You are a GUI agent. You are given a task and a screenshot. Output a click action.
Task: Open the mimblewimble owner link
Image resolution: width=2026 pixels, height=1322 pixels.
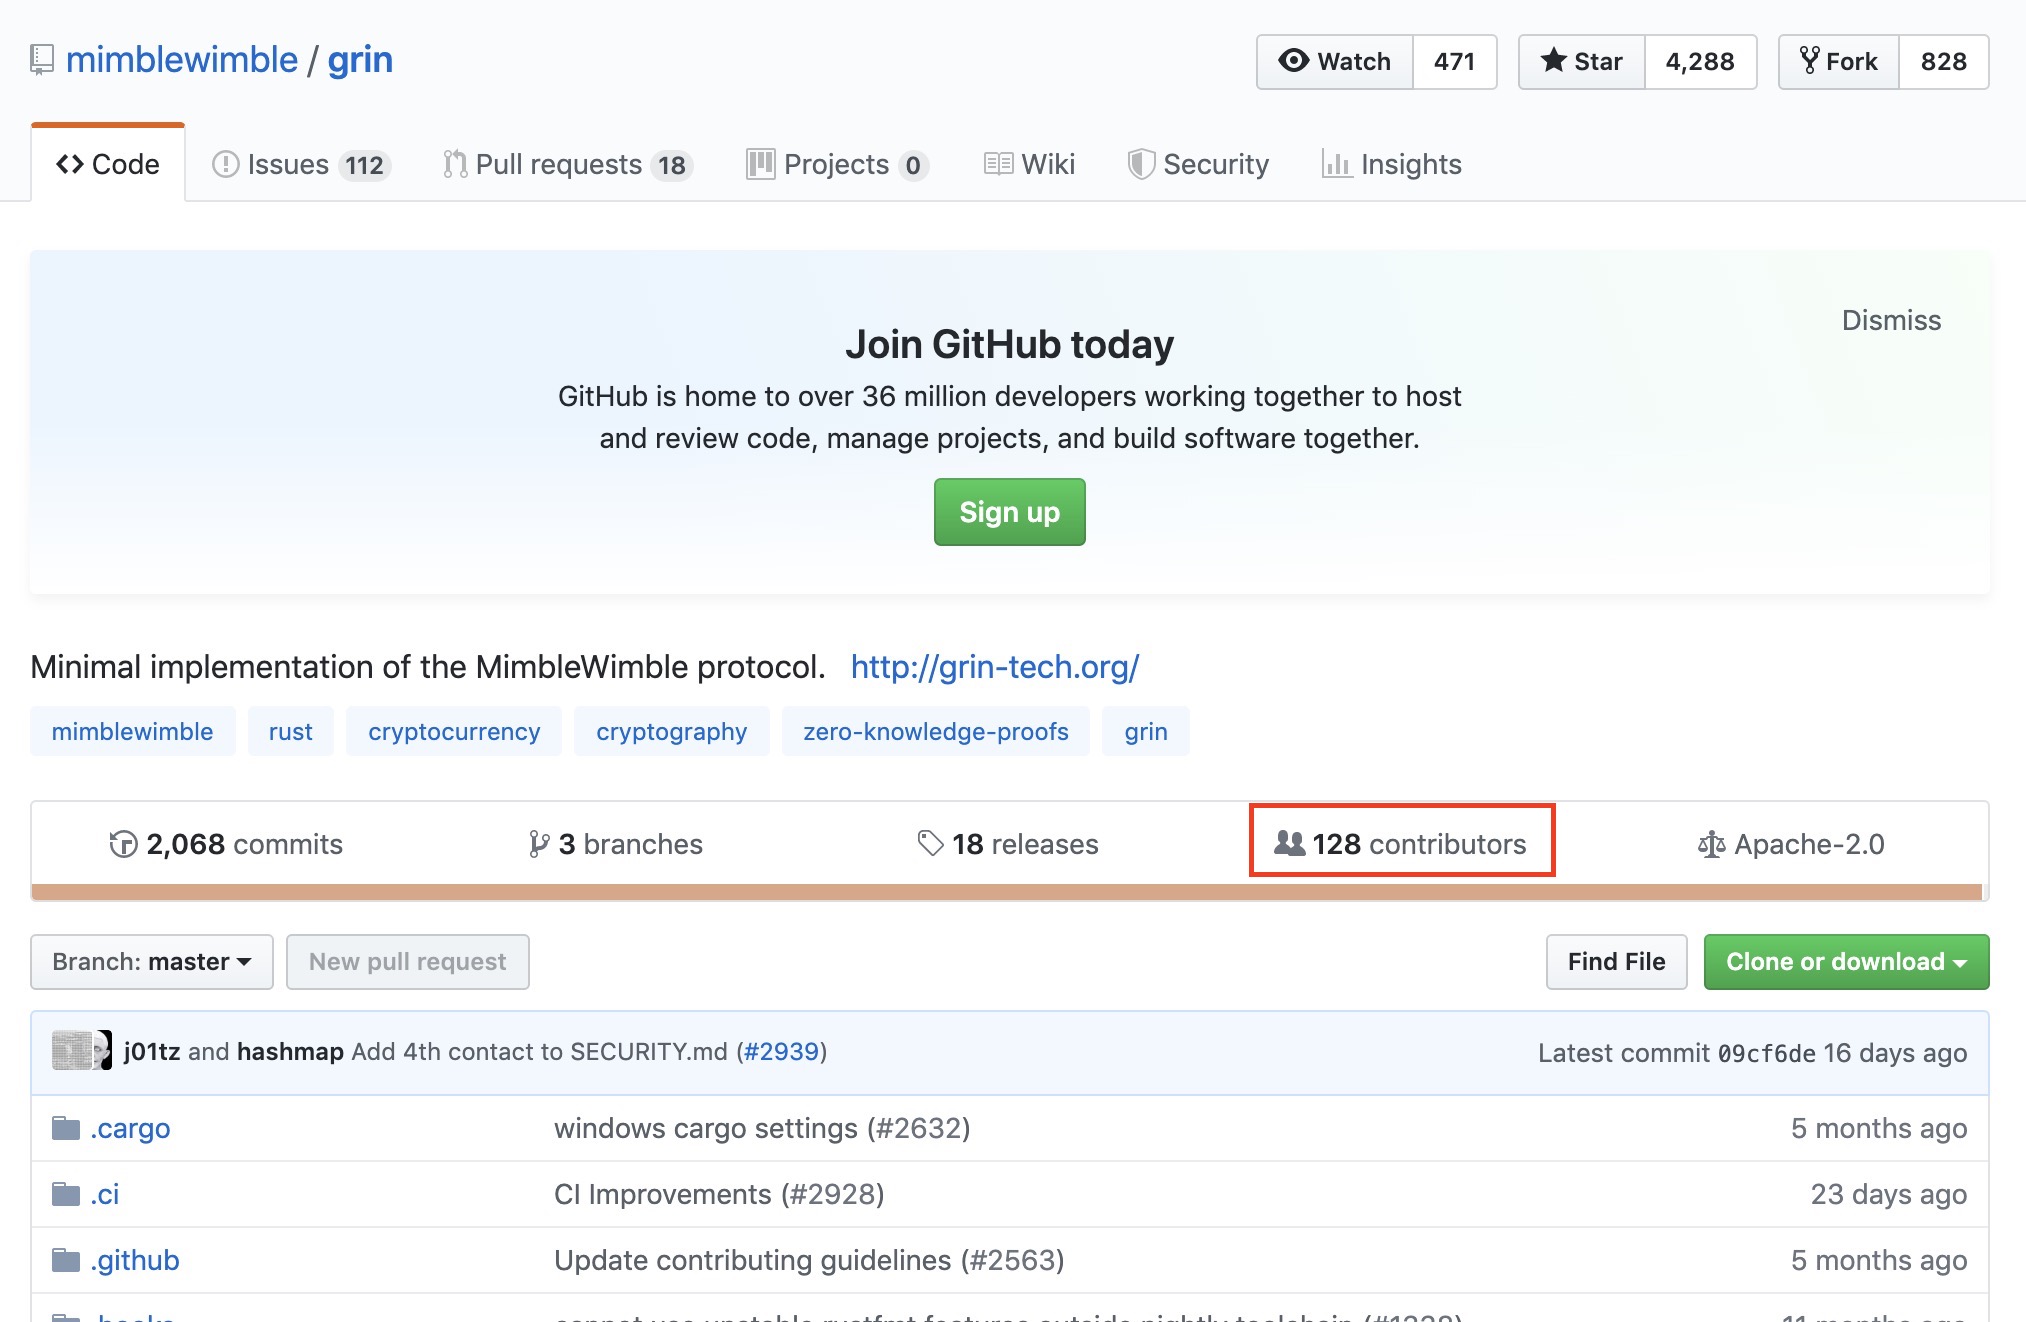(181, 60)
